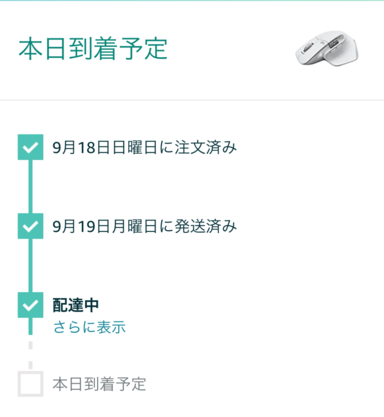Click the upper grey dash of pending line
The width and height of the screenshot is (384, 417).
tap(30, 345)
